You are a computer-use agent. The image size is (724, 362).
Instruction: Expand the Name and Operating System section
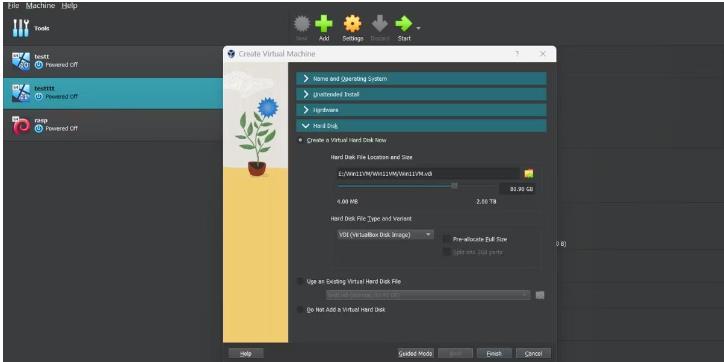coord(421,78)
